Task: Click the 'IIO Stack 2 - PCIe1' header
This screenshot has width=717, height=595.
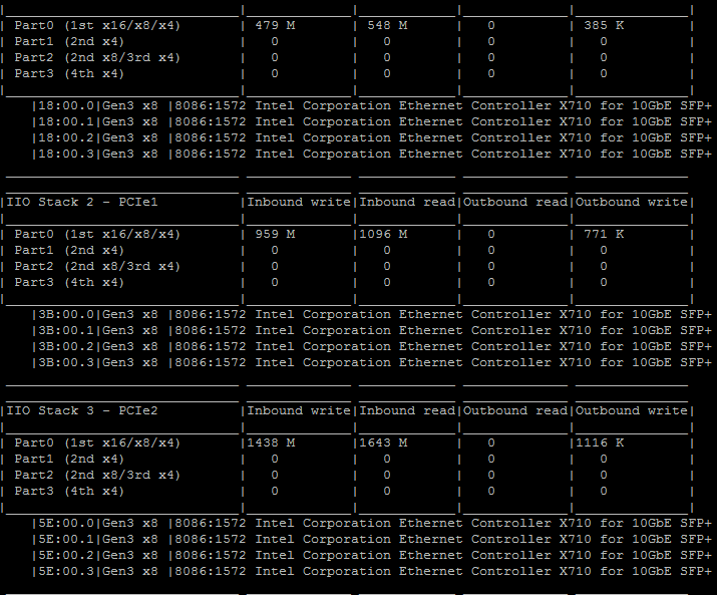Action: coord(82,202)
